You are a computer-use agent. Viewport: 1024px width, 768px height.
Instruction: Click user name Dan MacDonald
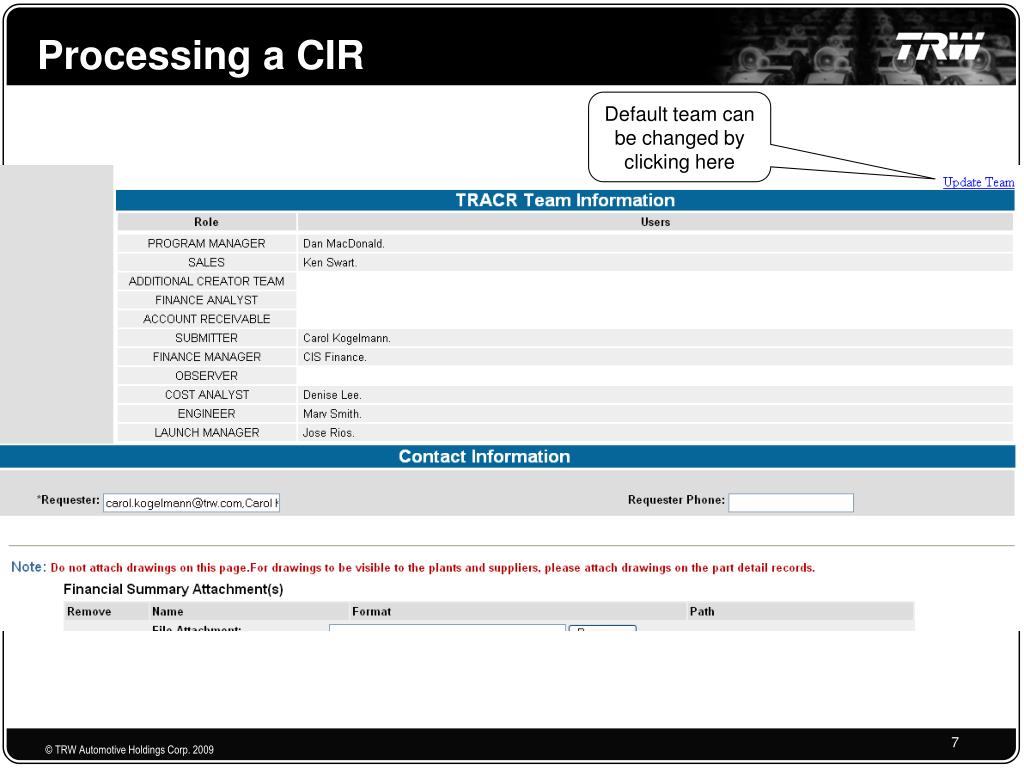click(344, 244)
